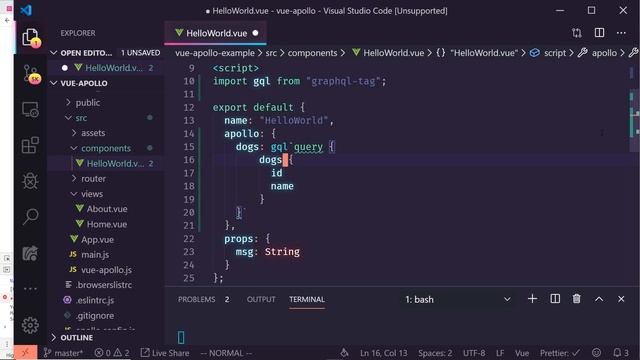The image size is (640, 360).
Task: Open the Source Control view
Action: tap(31, 74)
